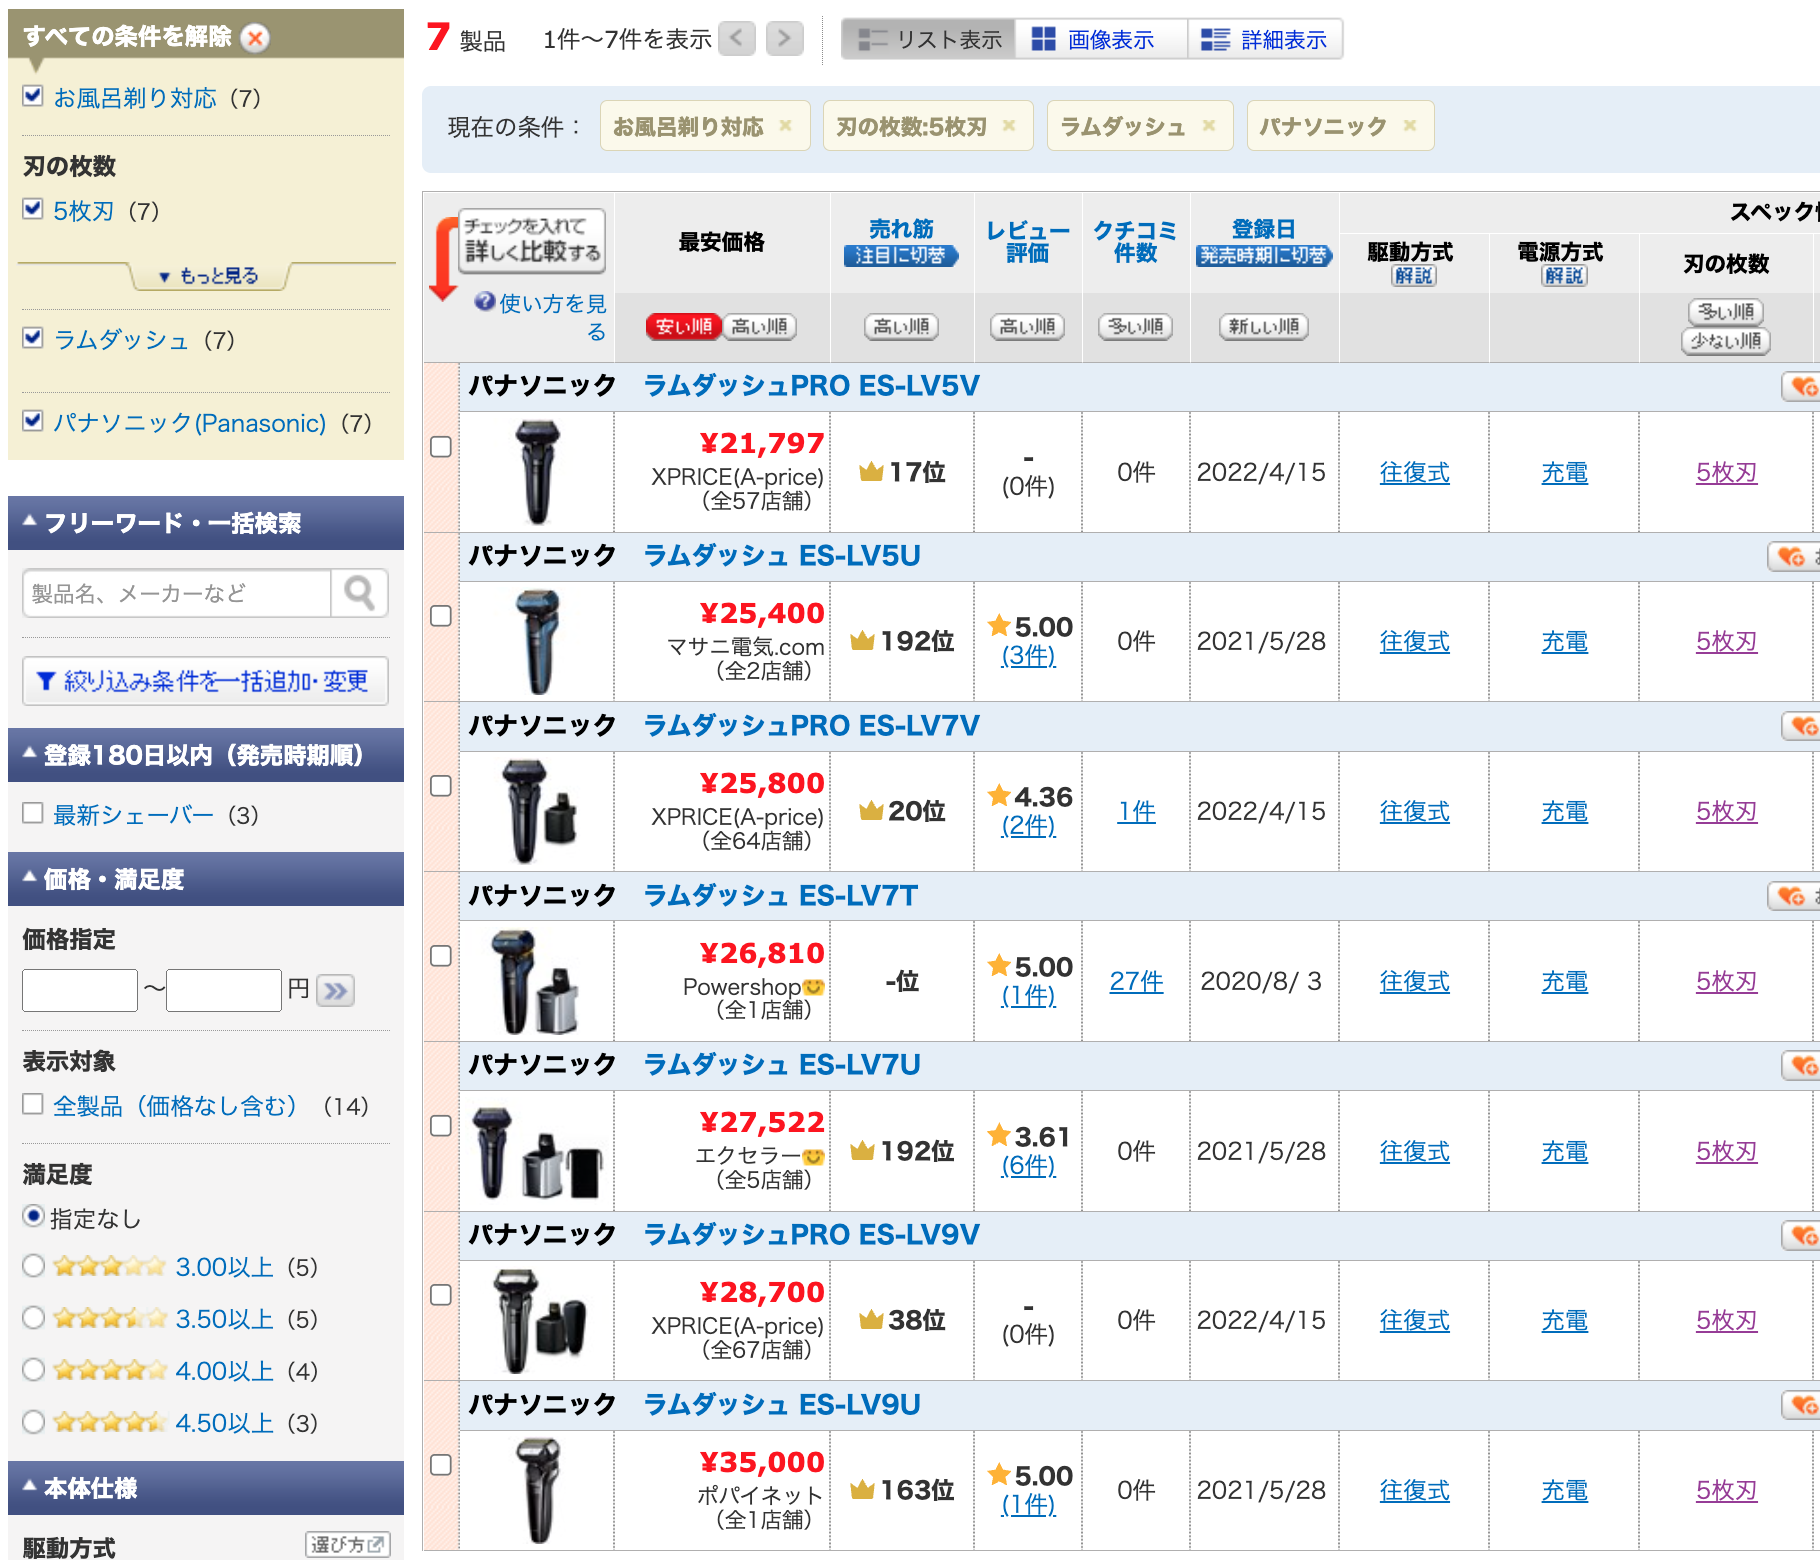The width and height of the screenshot is (1820, 1560).
Task: Remove the パナソニック filter chip
Action: click(x=1410, y=126)
